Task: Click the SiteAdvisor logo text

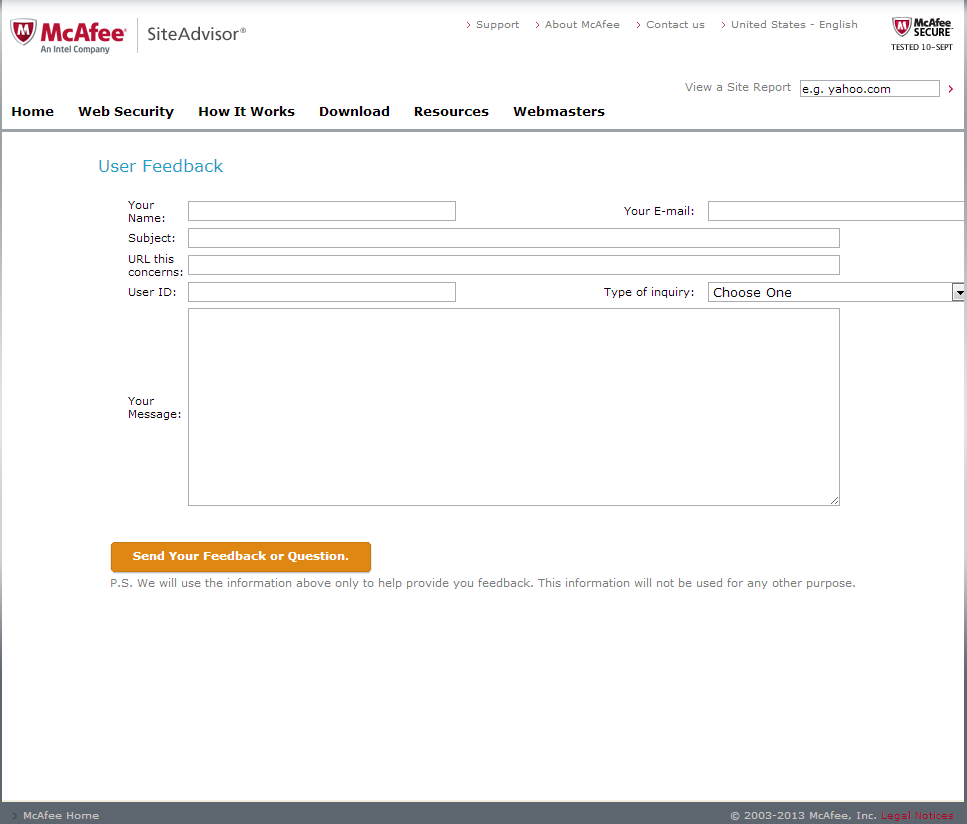Action: (x=196, y=34)
